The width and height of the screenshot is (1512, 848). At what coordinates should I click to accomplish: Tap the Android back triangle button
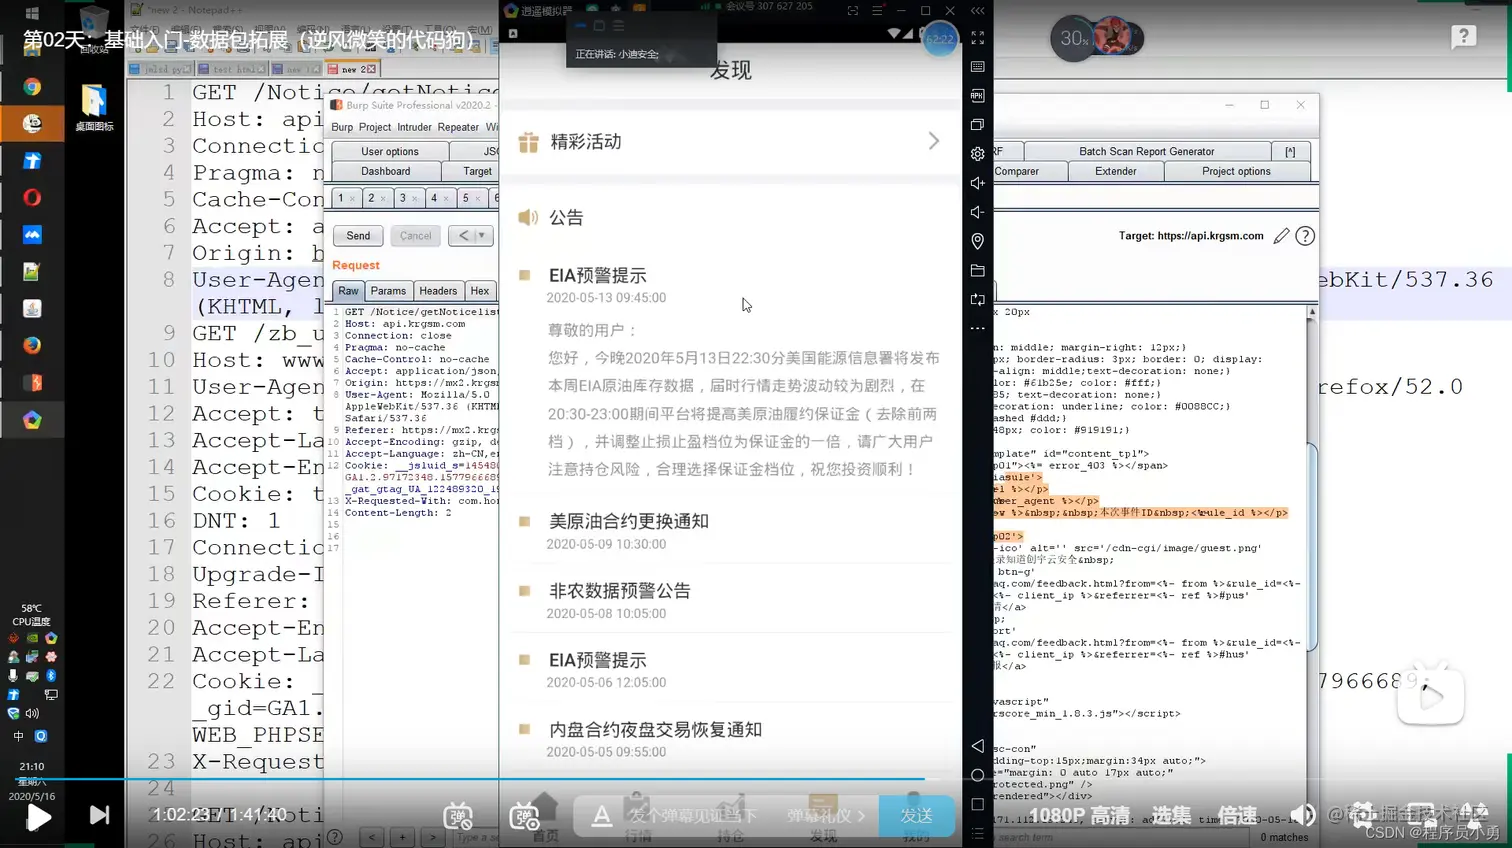click(977, 746)
